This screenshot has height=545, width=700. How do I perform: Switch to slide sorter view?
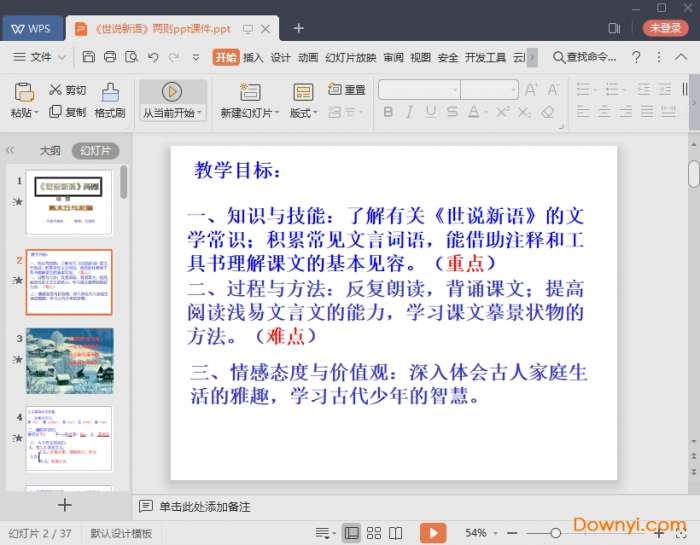tap(374, 533)
